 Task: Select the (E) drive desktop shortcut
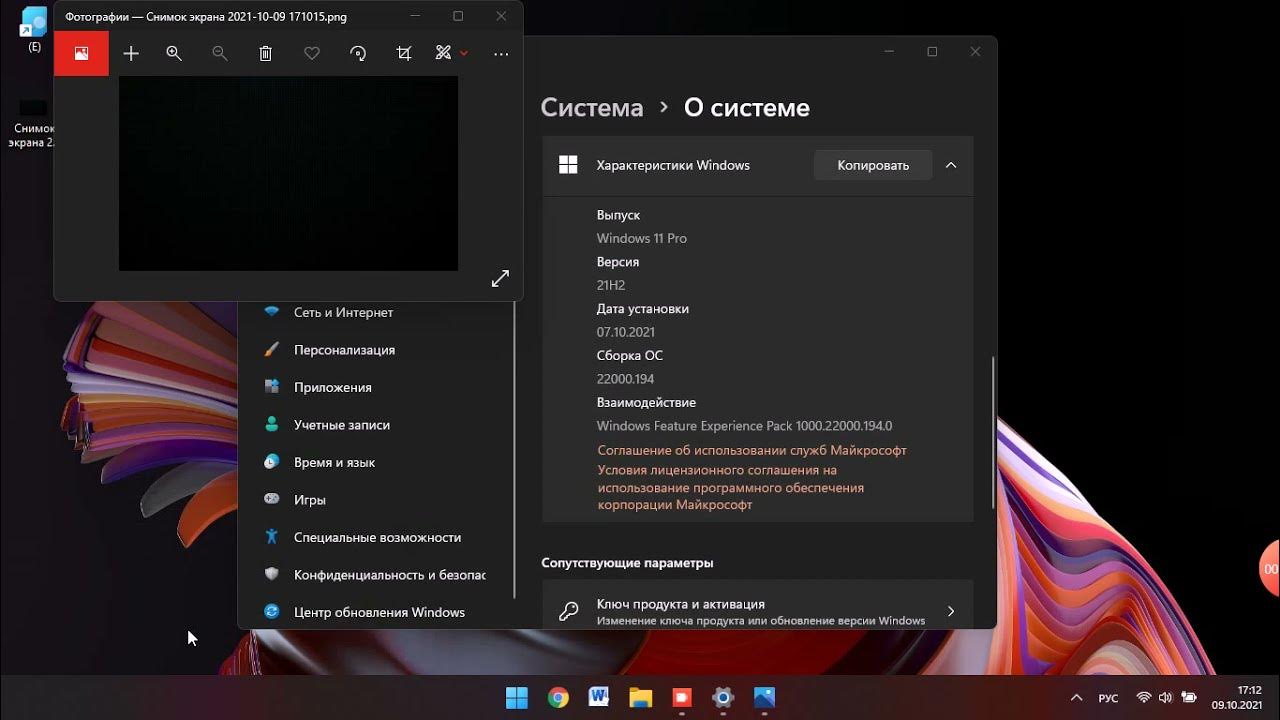[x=34, y=29]
